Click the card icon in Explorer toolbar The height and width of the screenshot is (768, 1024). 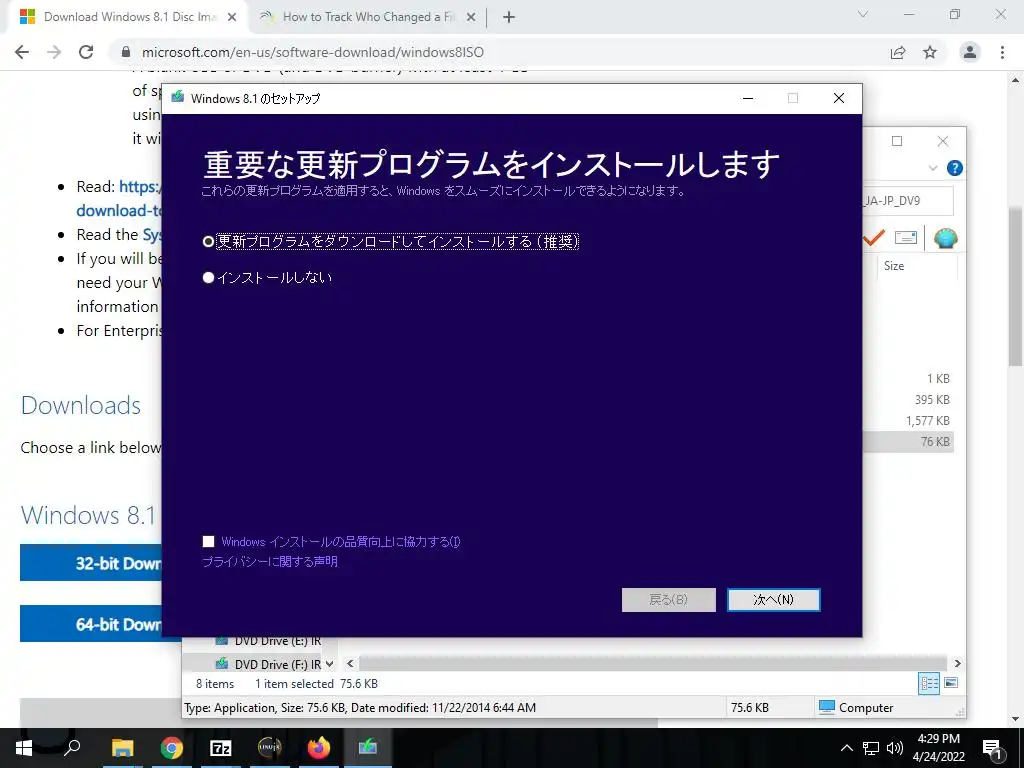tap(905, 238)
